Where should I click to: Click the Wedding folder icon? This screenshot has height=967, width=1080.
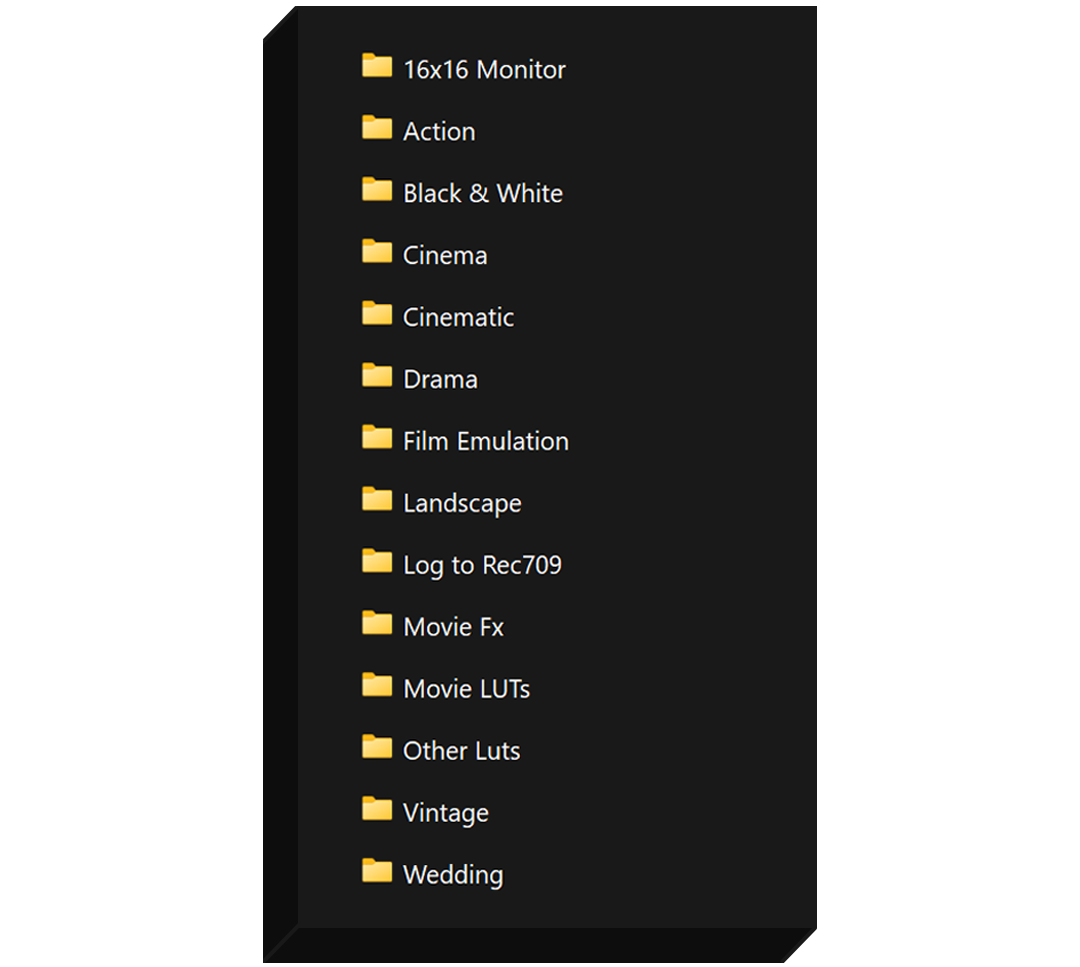pos(377,872)
